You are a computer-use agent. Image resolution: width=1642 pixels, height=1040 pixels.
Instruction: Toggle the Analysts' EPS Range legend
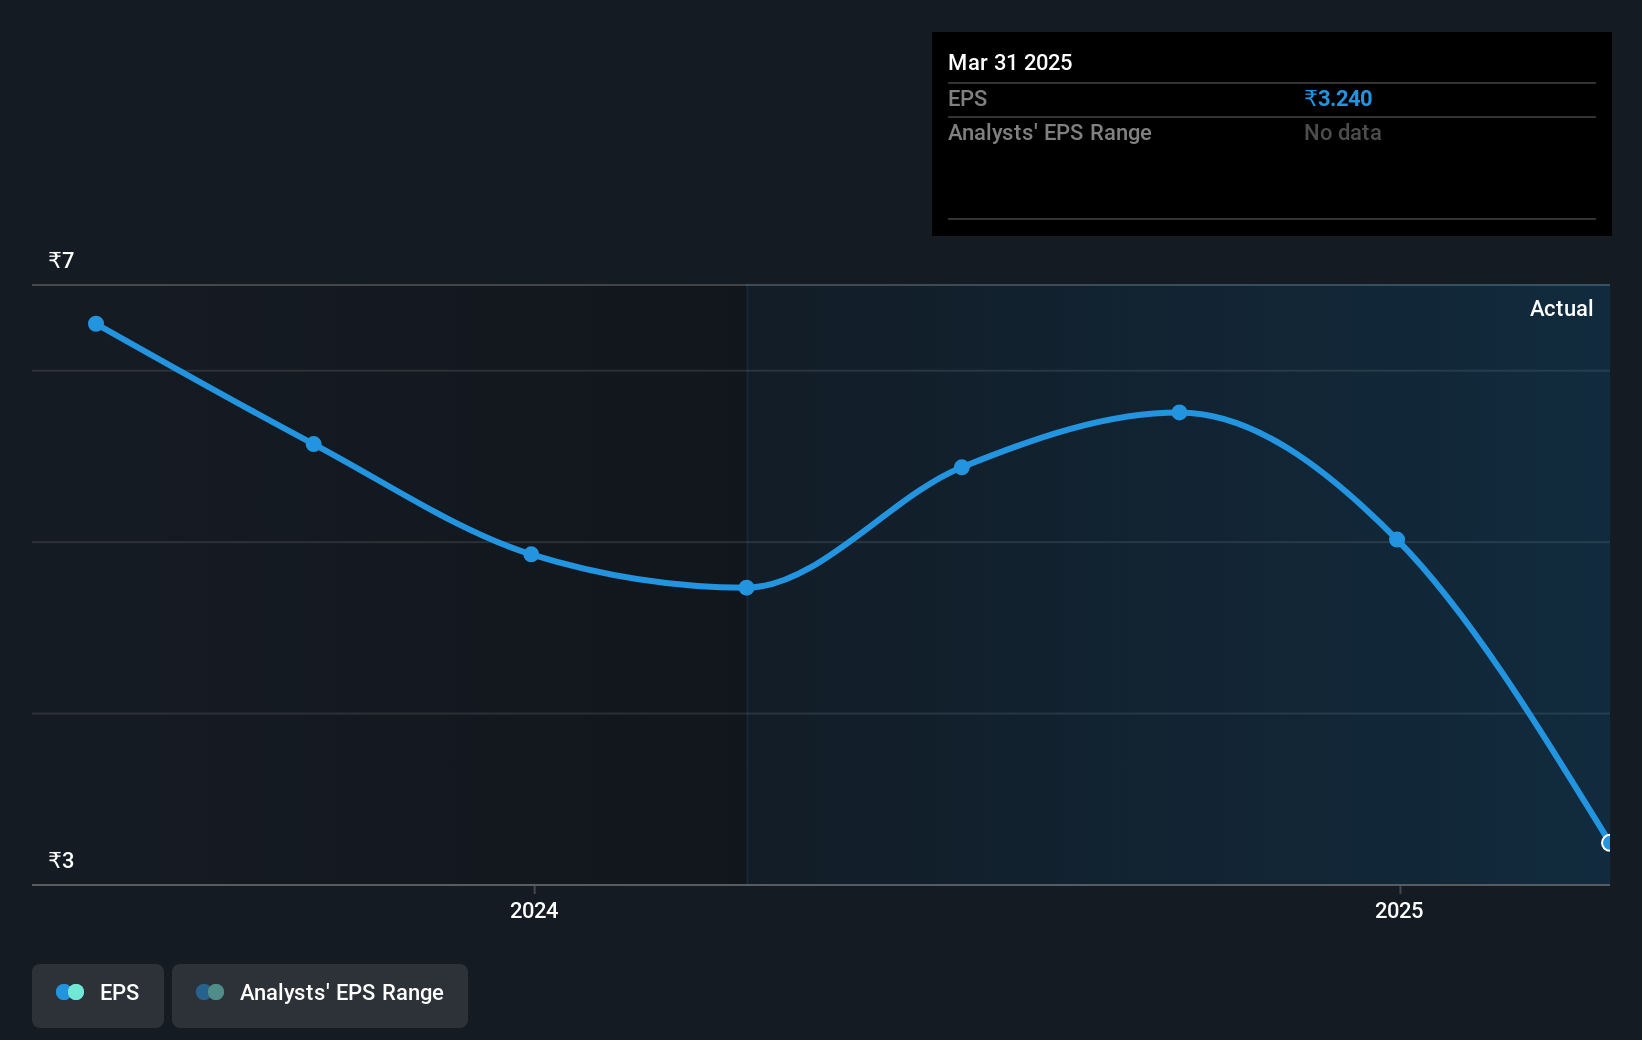click(320, 995)
